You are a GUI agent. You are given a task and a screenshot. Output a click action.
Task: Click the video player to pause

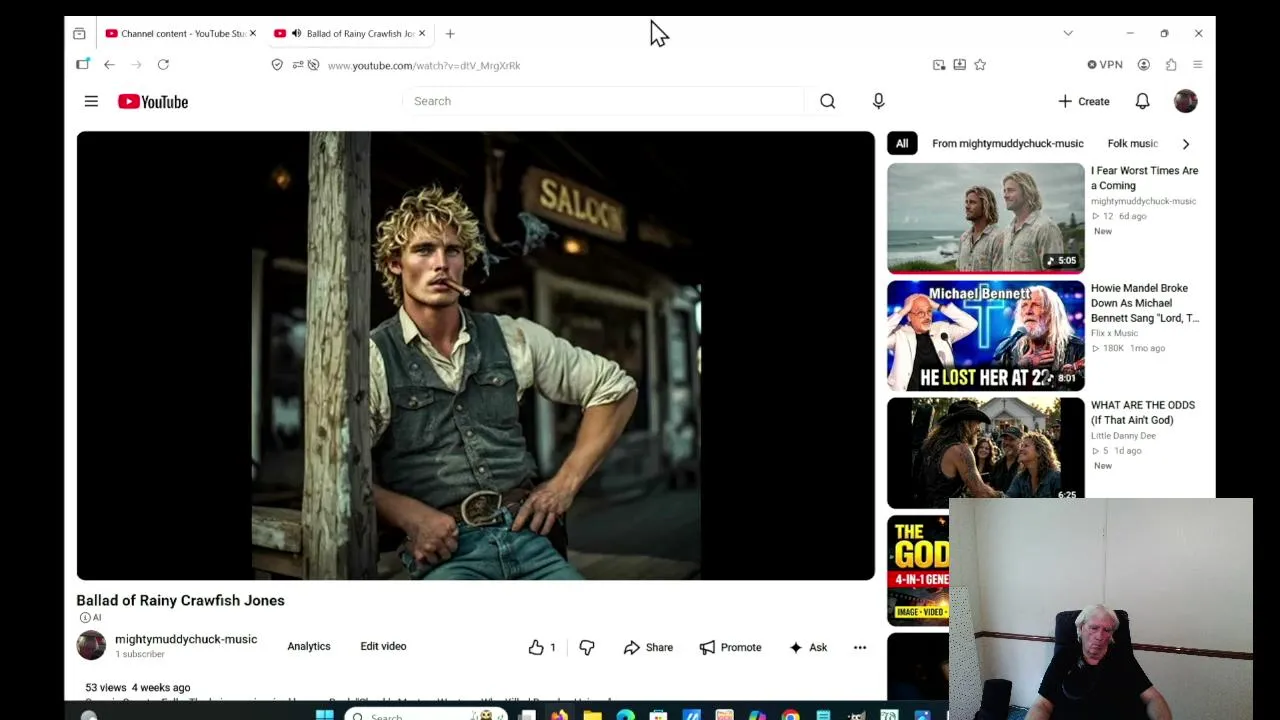[x=475, y=356]
